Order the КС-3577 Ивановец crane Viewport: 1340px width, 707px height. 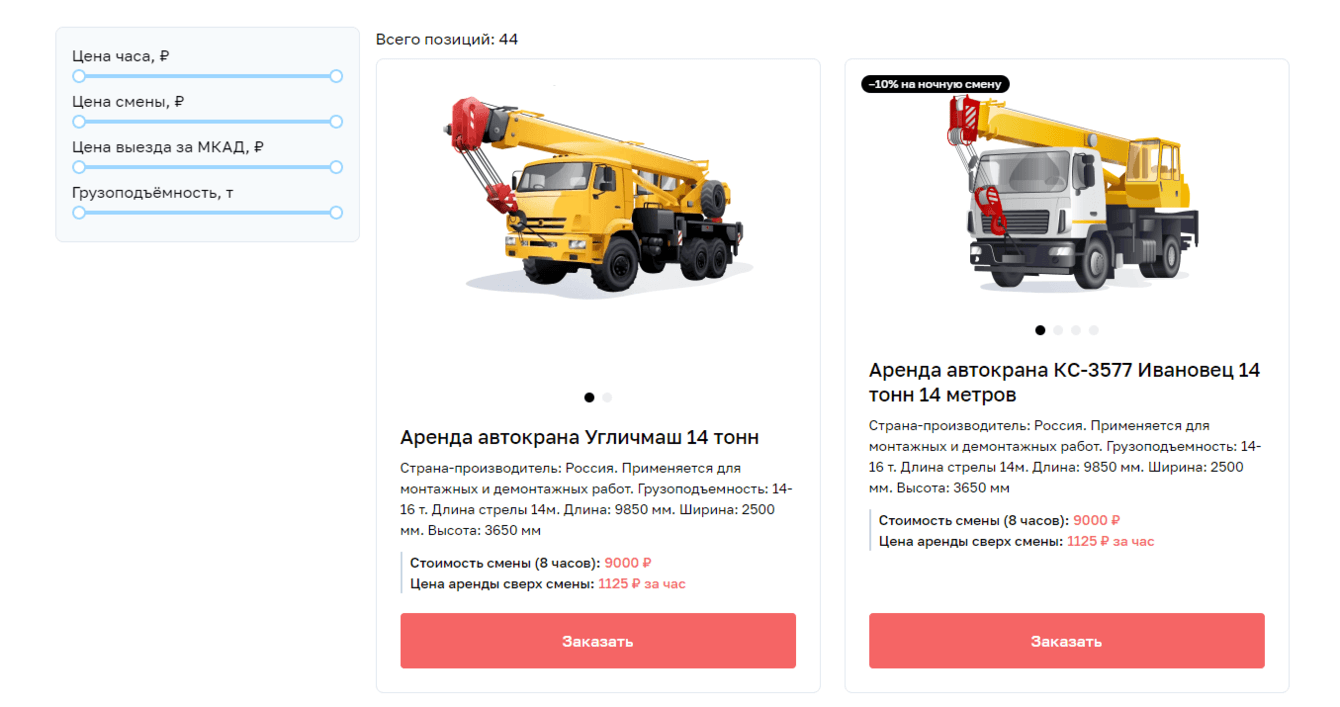point(1067,641)
